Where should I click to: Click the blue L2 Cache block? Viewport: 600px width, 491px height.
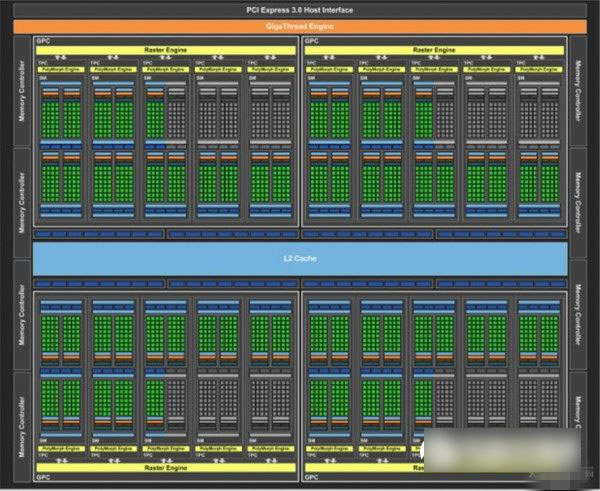point(300,259)
